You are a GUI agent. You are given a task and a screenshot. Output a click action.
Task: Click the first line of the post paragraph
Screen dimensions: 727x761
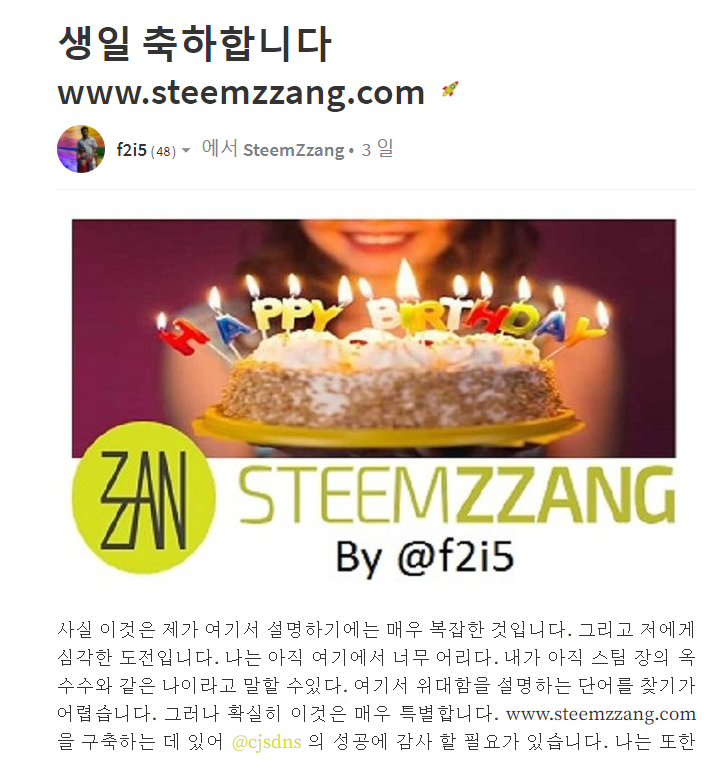coord(377,629)
